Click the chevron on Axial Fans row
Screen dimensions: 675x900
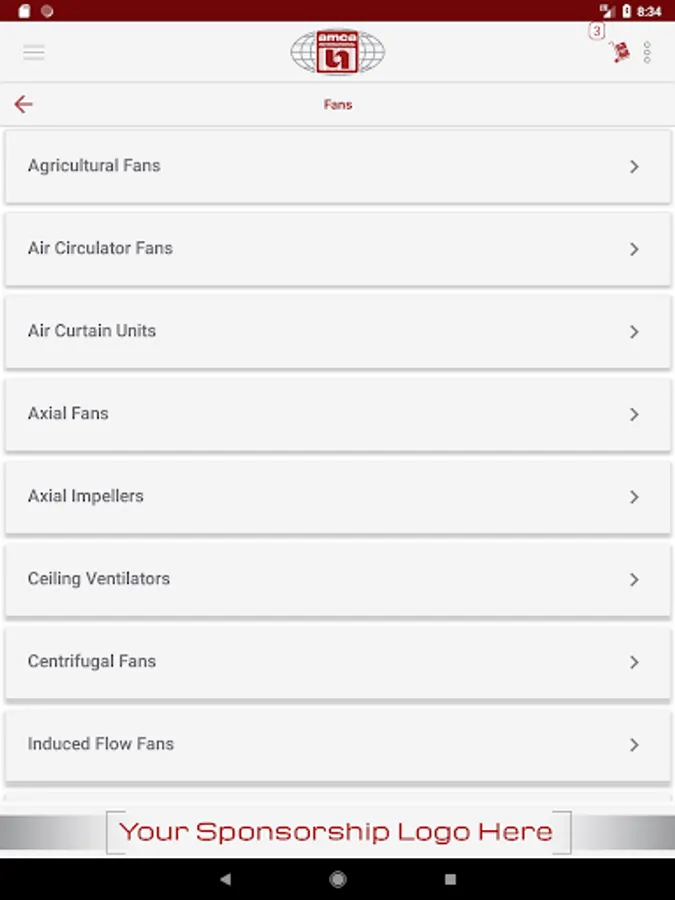pos(634,414)
